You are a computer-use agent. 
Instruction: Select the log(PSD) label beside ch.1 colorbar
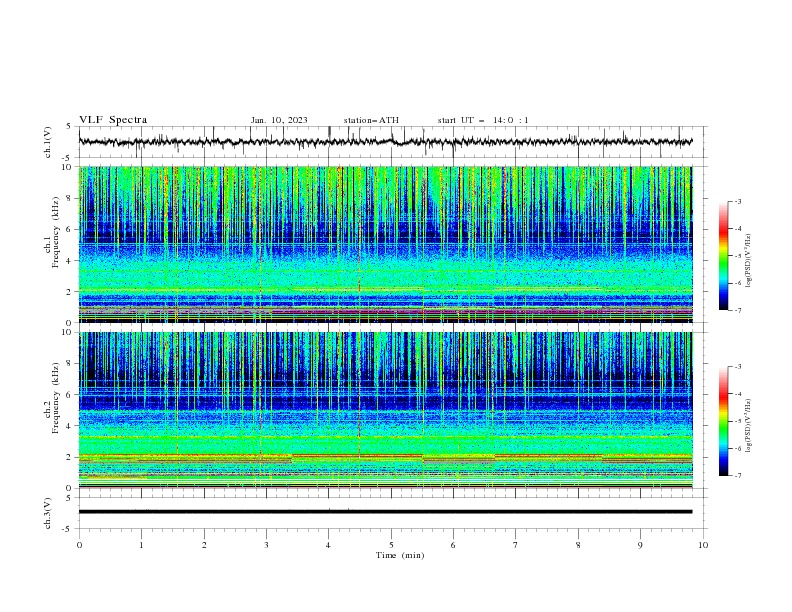point(749,261)
